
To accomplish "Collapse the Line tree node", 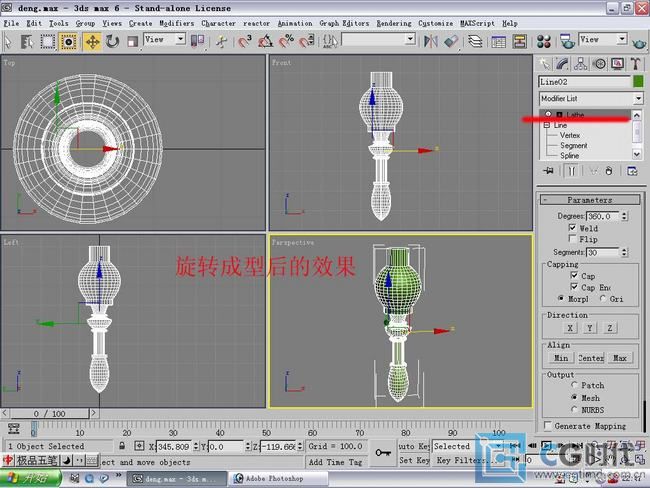I will click(x=547, y=125).
